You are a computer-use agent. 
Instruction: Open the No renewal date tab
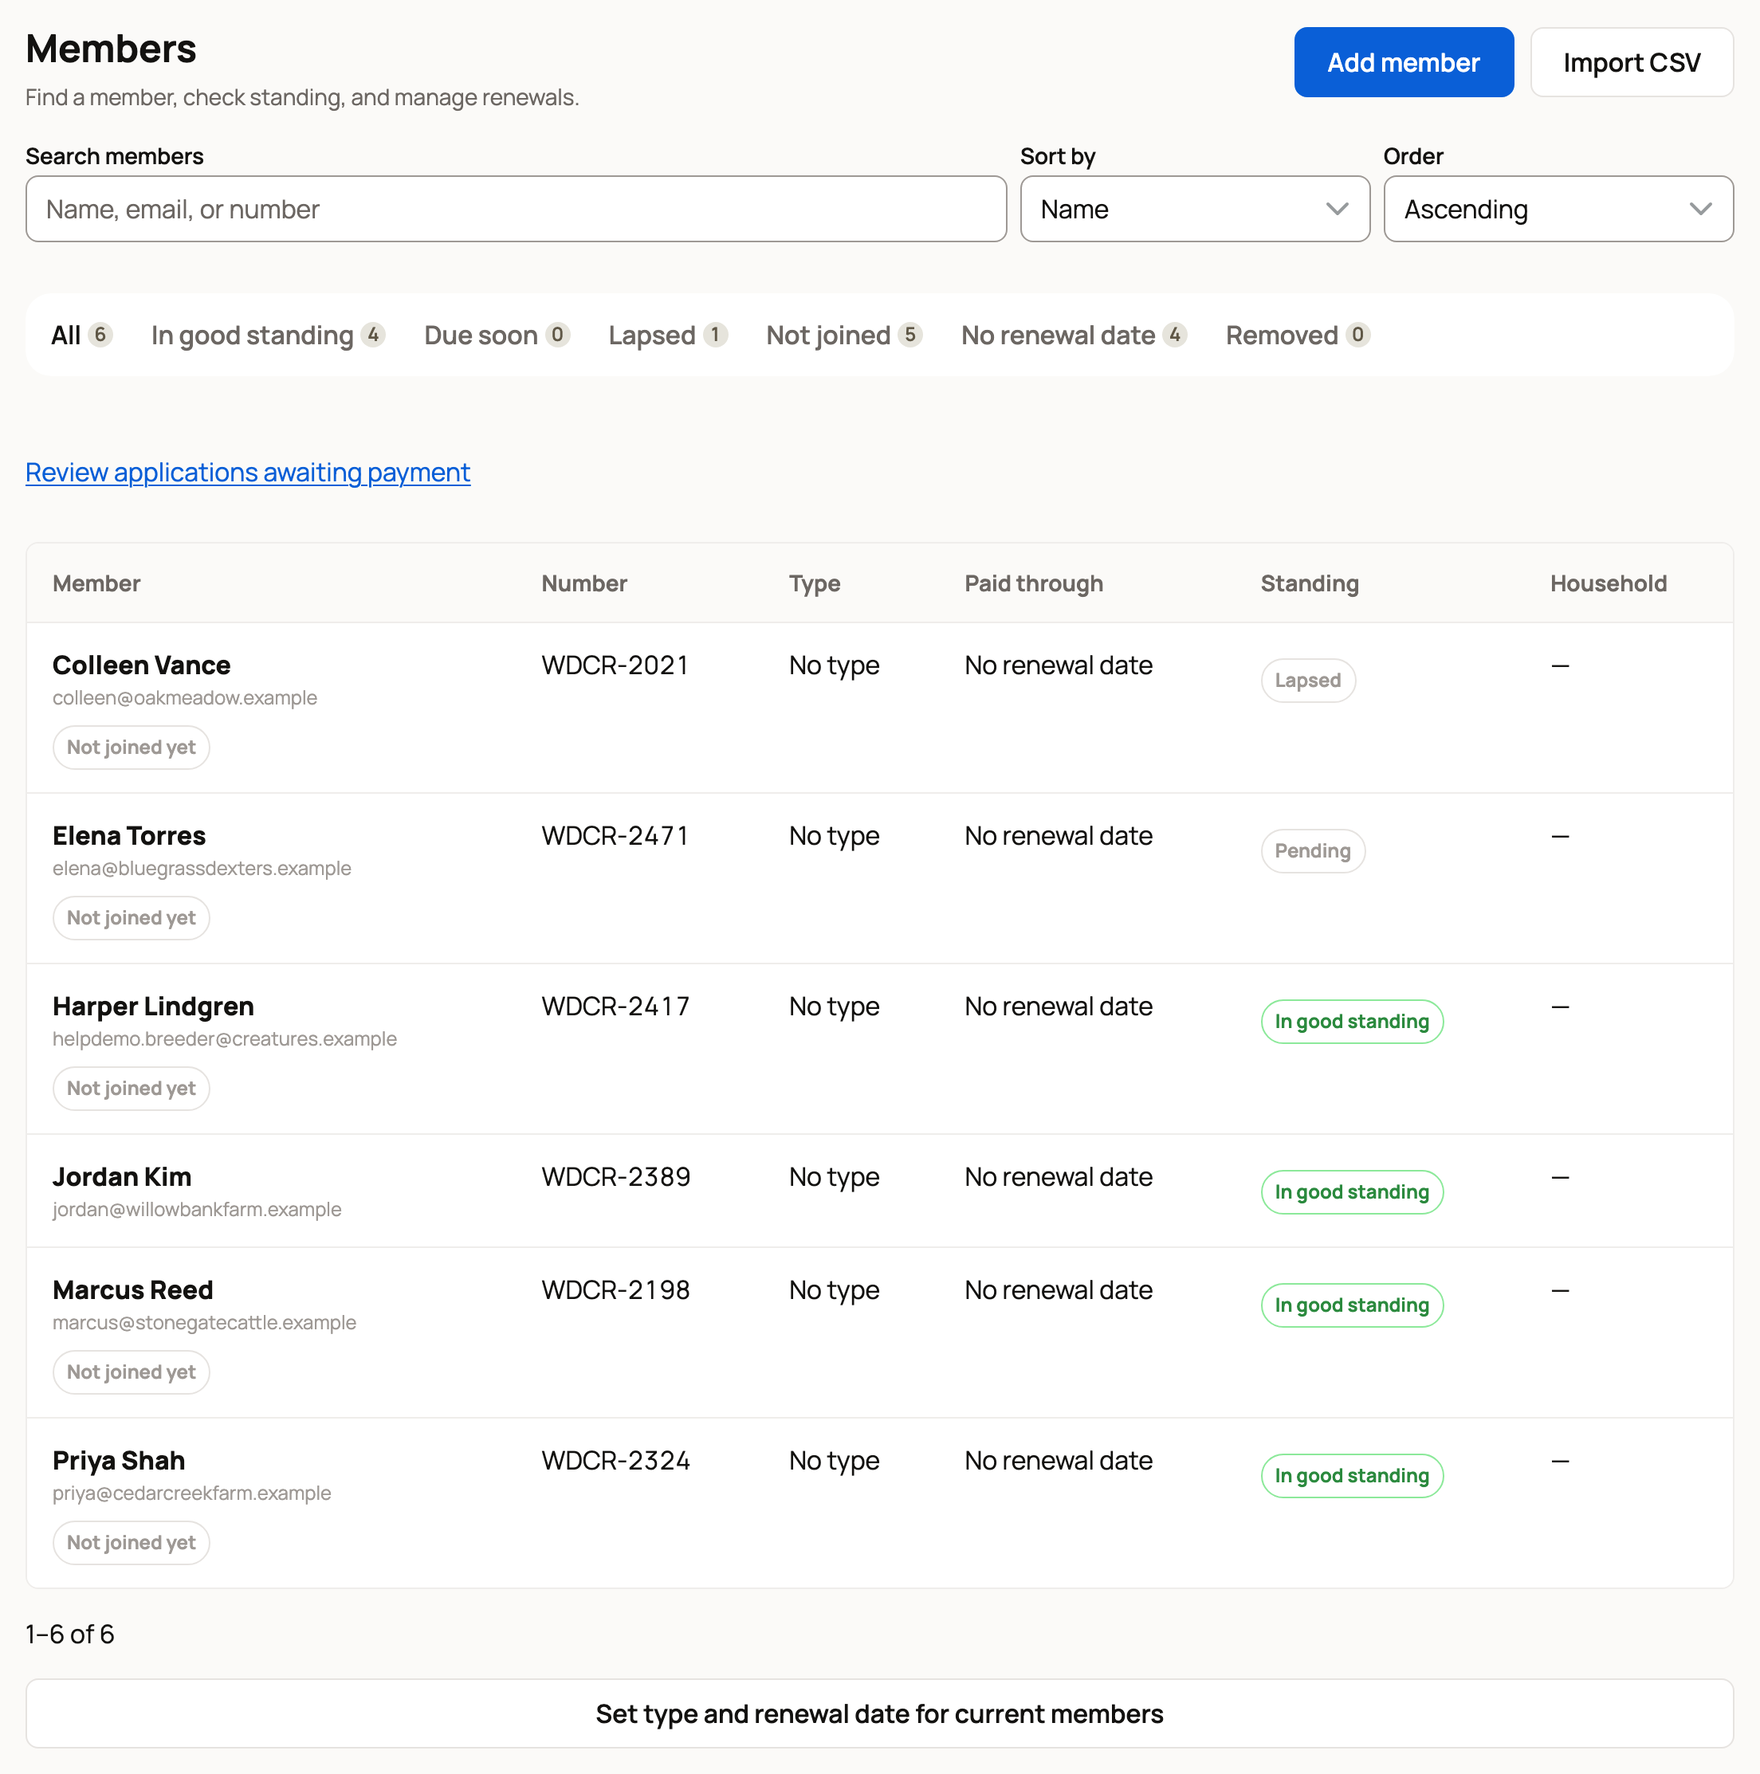1074,335
